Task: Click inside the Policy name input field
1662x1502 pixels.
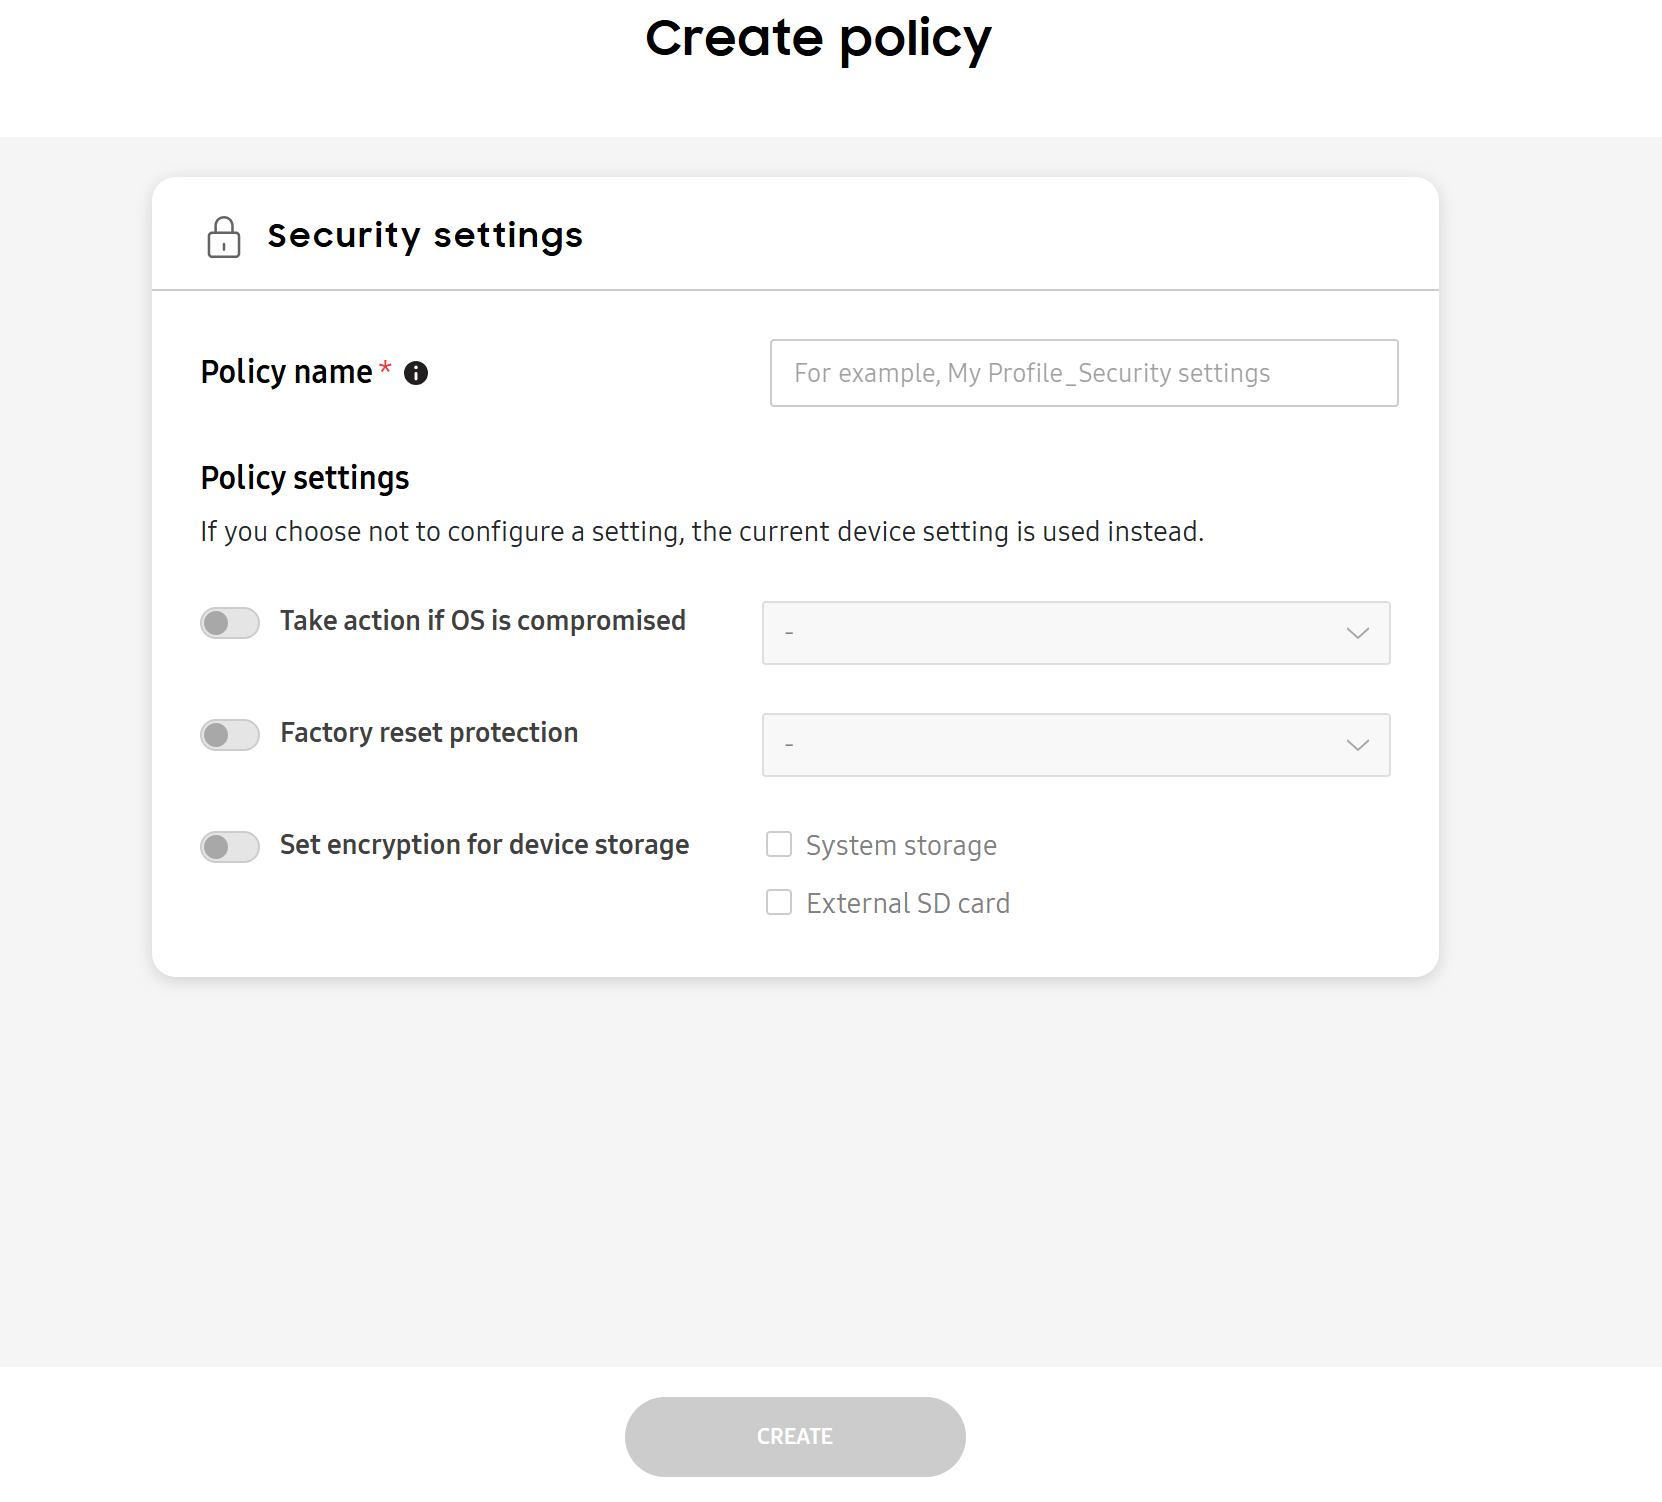Action: (x=1083, y=373)
